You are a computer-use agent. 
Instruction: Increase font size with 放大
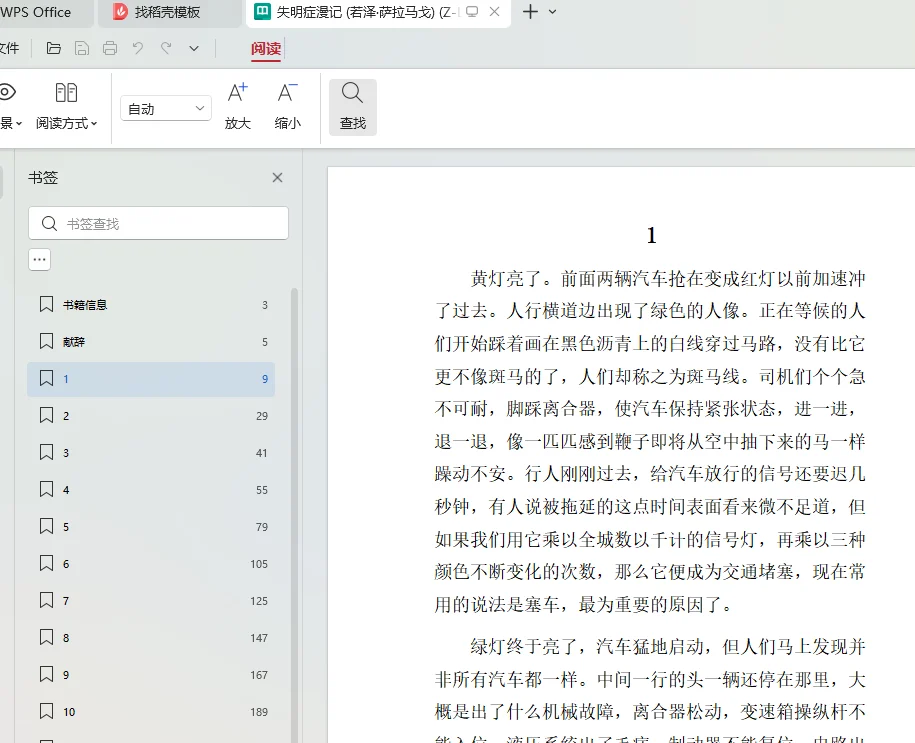pos(238,107)
